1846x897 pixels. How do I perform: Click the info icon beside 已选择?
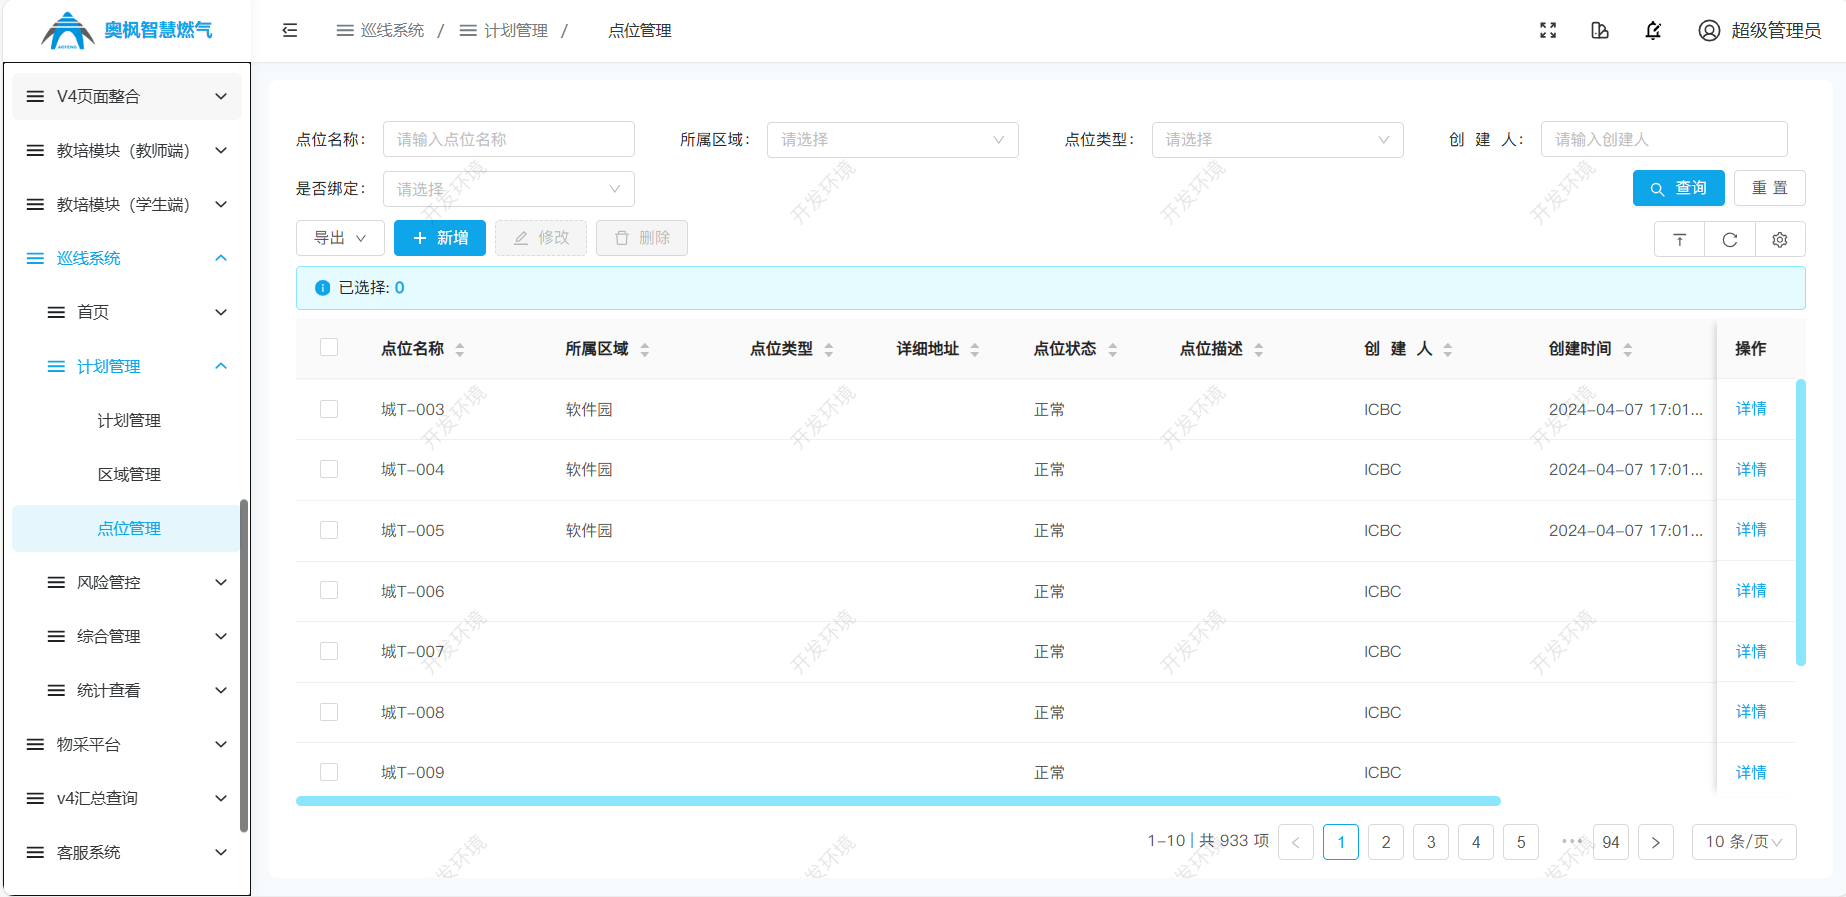coord(322,288)
